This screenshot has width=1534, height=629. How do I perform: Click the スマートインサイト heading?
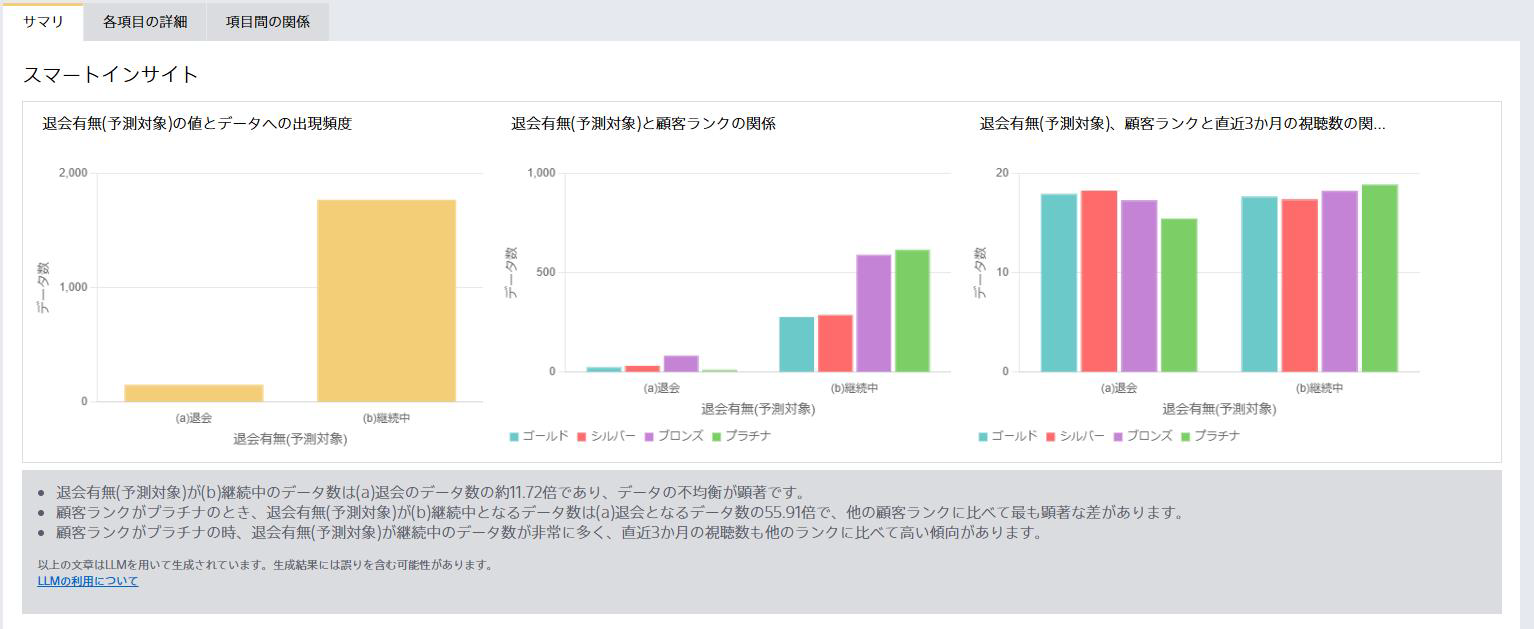point(112,74)
